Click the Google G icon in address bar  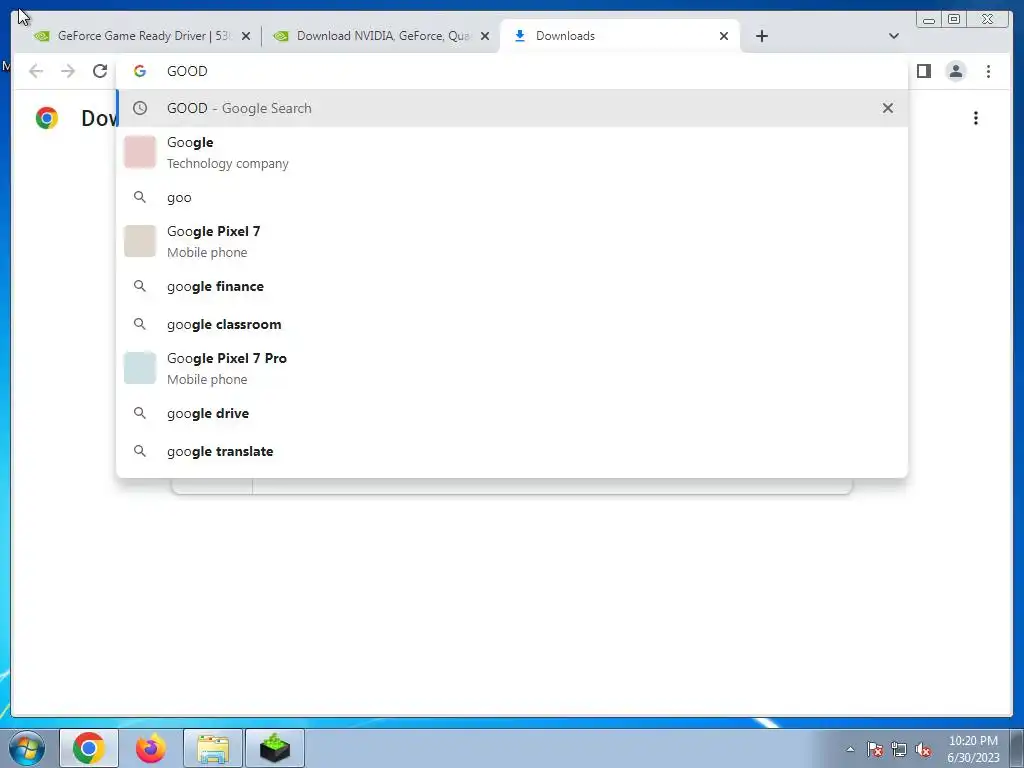click(x=140, y=71)
